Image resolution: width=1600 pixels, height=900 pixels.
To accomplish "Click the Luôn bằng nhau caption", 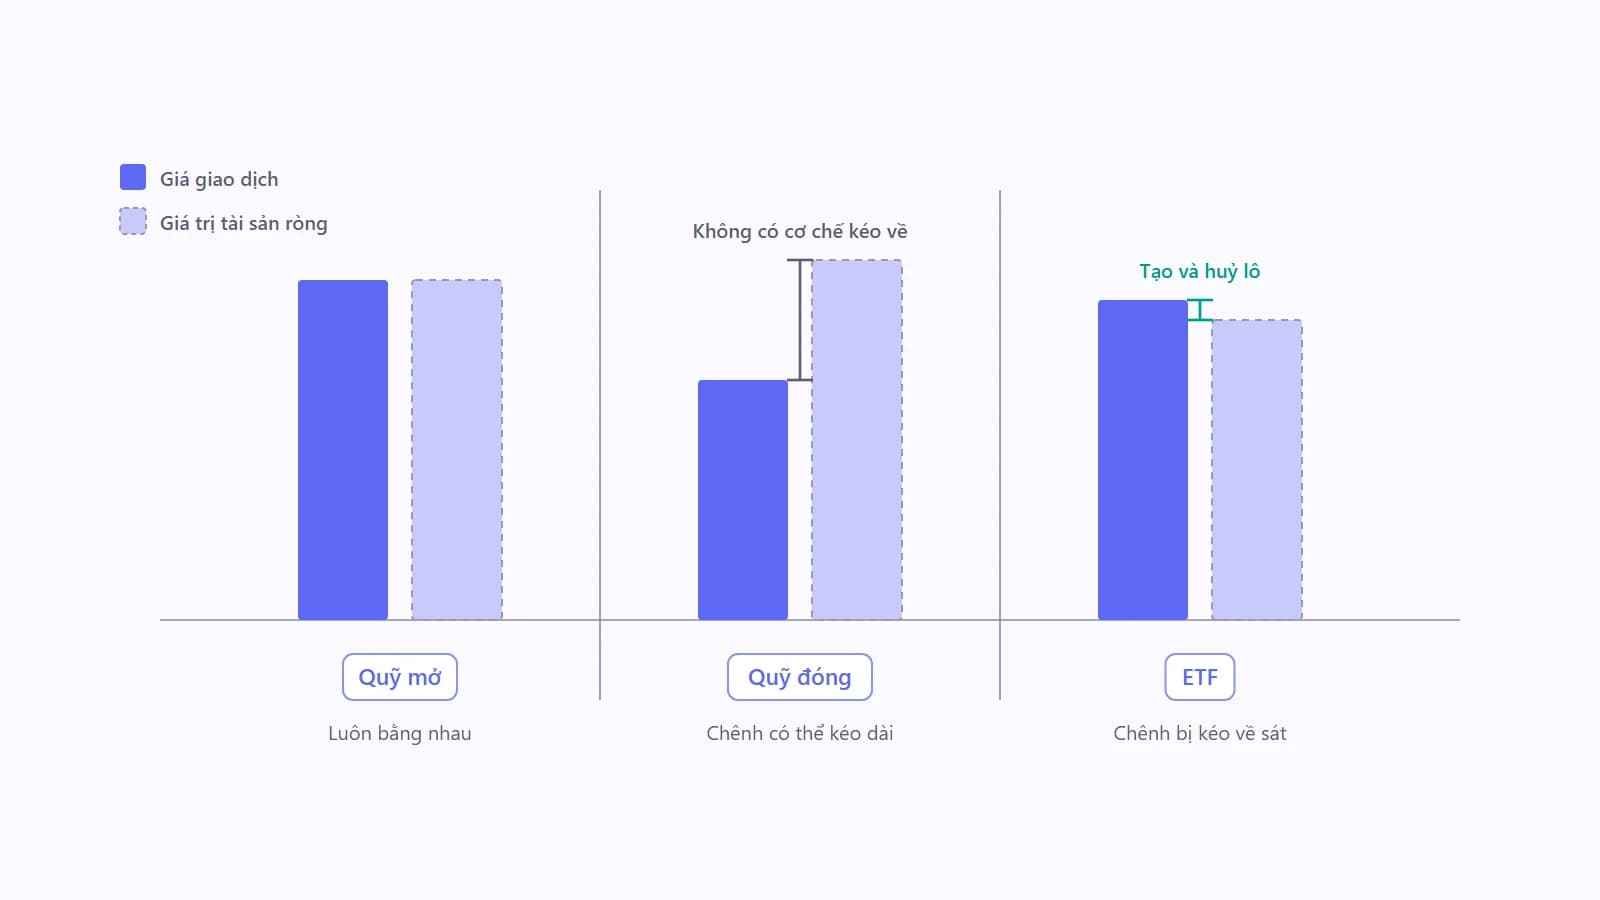I will [400, 733].
